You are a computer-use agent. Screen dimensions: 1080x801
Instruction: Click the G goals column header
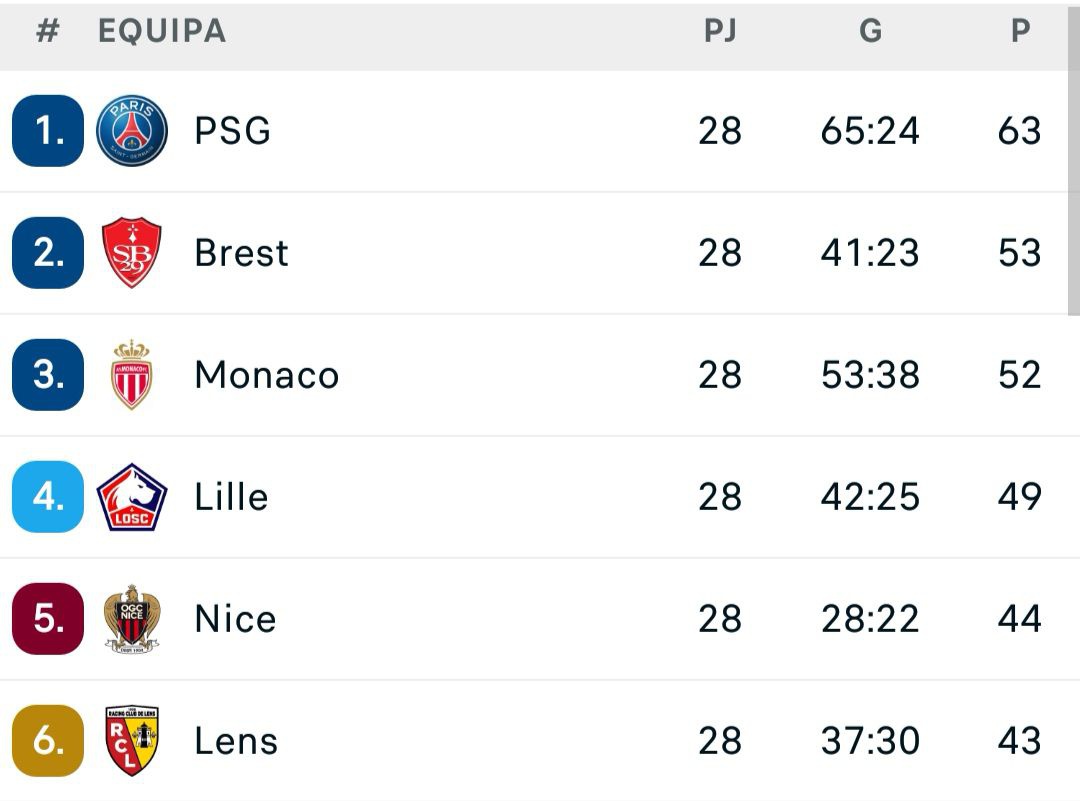coord(871,31)
